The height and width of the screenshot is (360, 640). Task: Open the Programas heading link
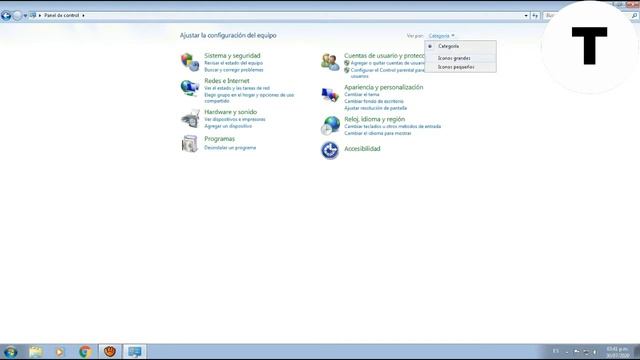tap(220, 139)
